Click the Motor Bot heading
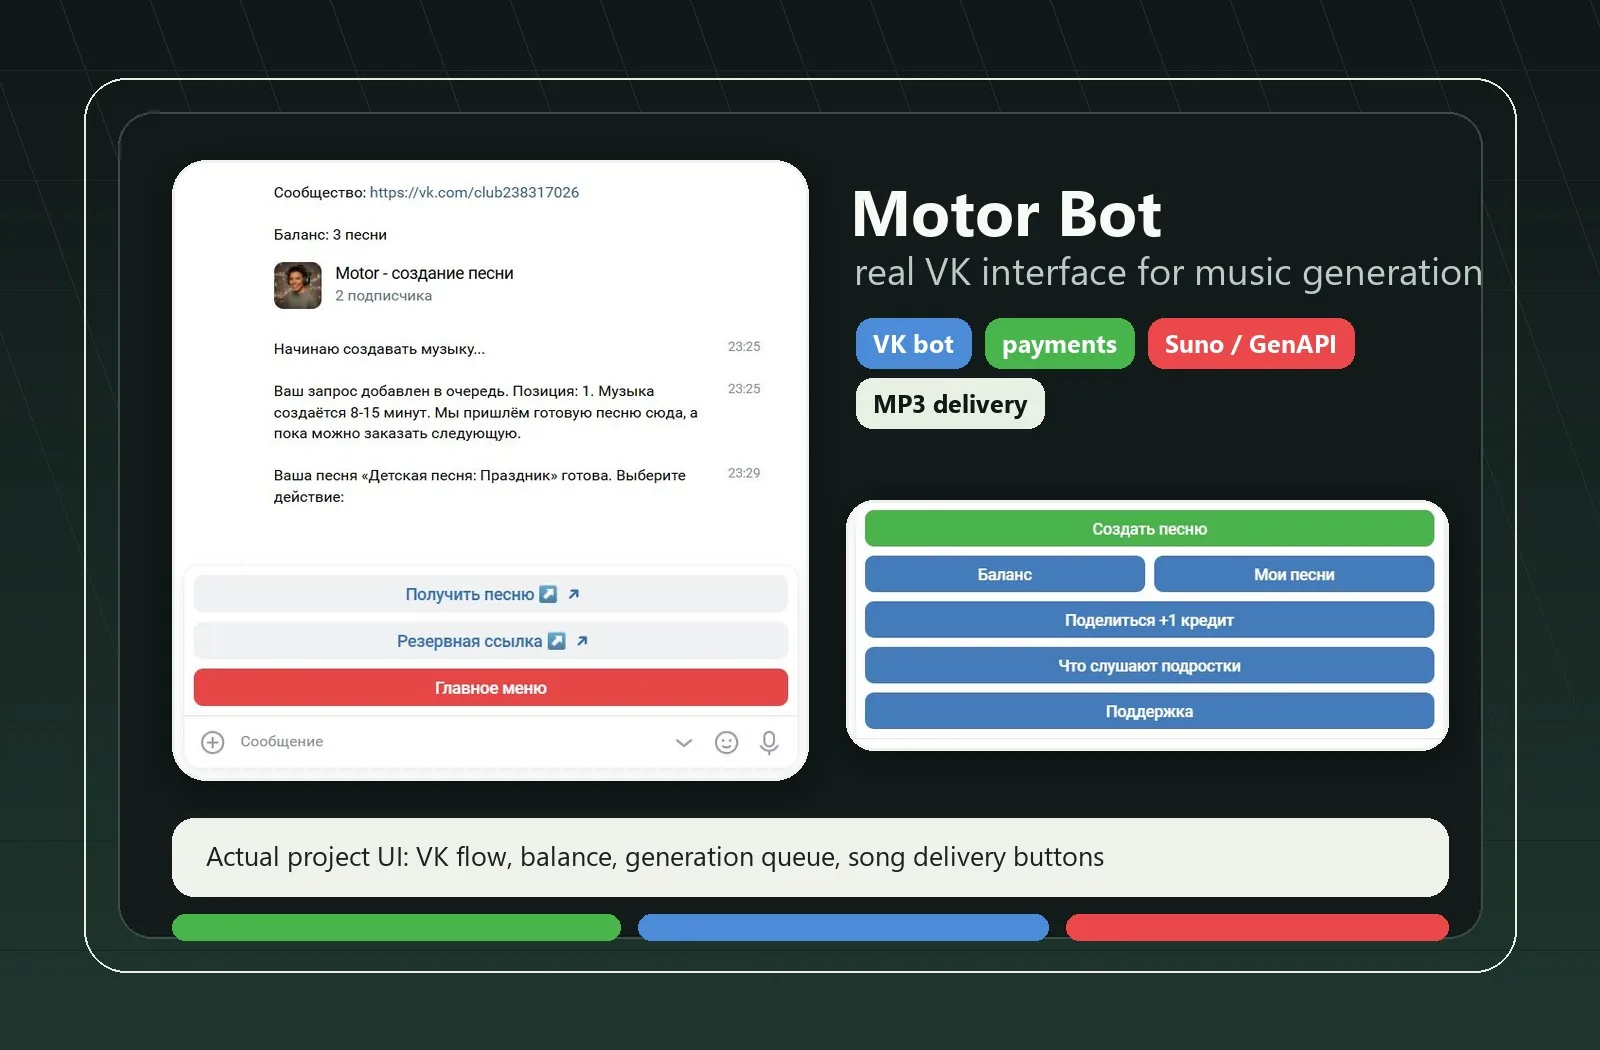 pos(1006,215)
